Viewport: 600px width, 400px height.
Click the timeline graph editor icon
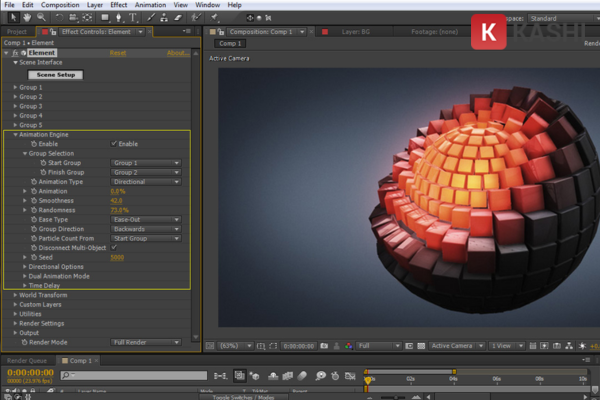[350, 376]
